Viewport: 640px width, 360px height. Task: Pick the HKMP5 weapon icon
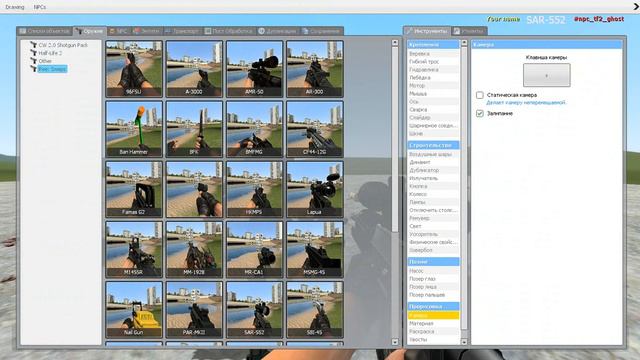254,189
